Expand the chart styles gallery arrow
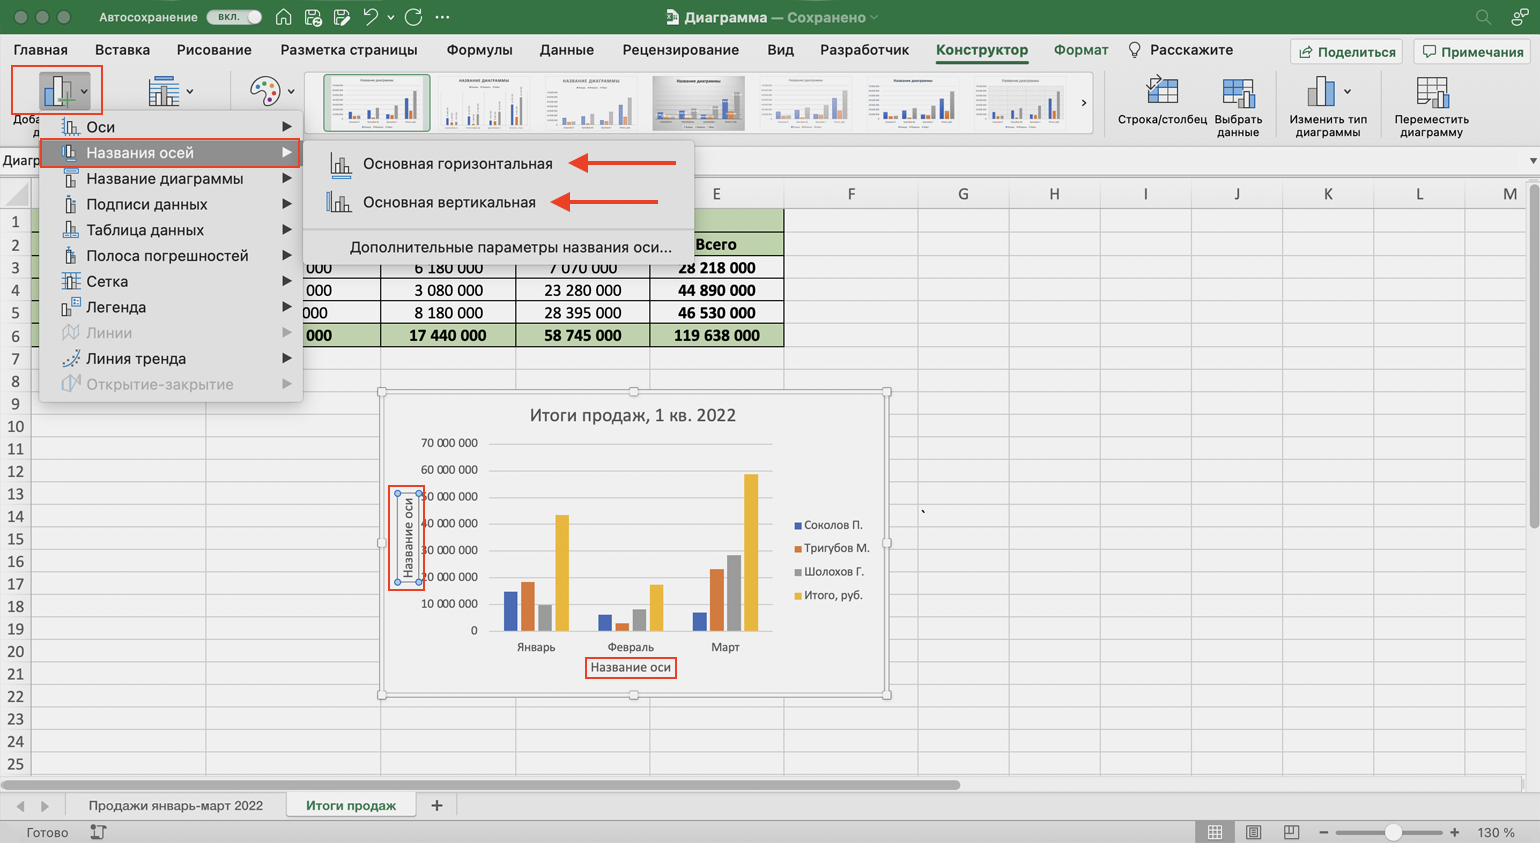Image resolution: width=1540 pixels, height=843 pixels. pos(1083,103)
